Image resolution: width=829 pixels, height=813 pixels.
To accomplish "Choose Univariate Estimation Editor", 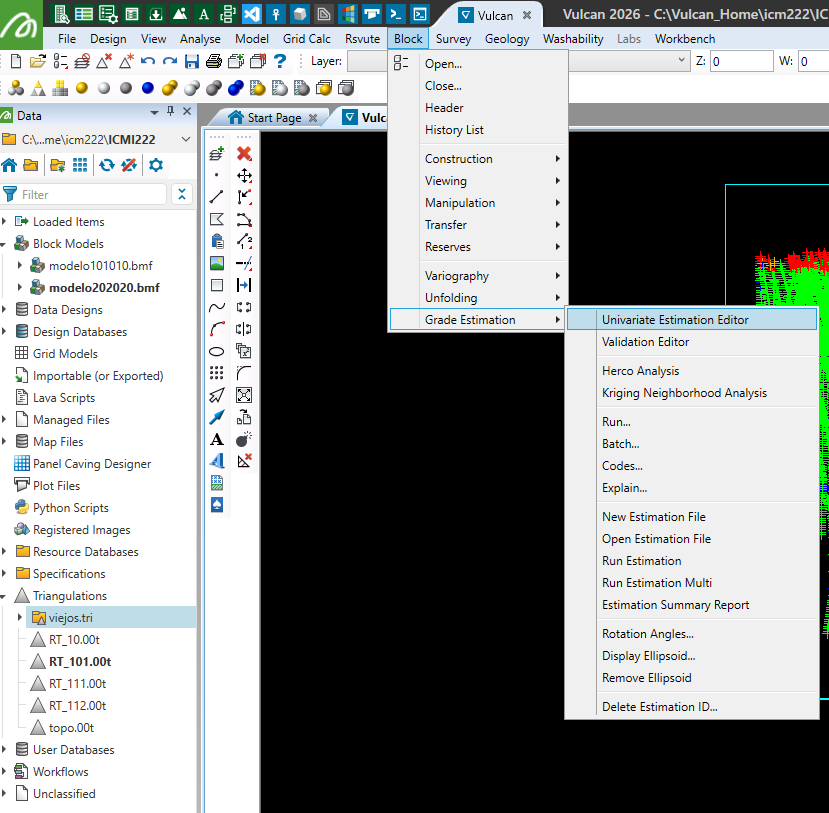I will pos(692,319).
